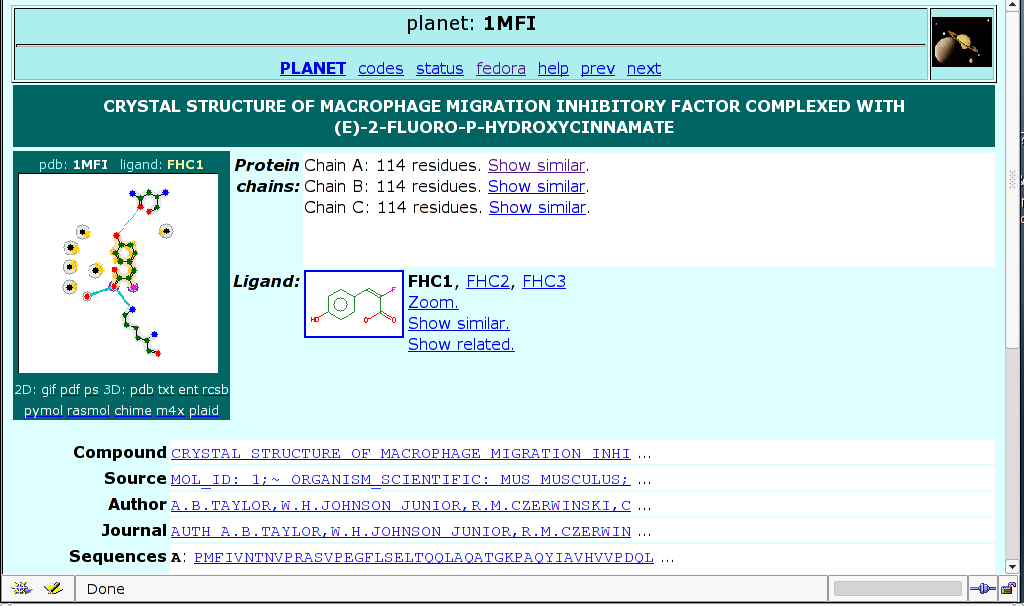
Task: Click the 2D ligand interaction diagram
Action: [119, 273]
